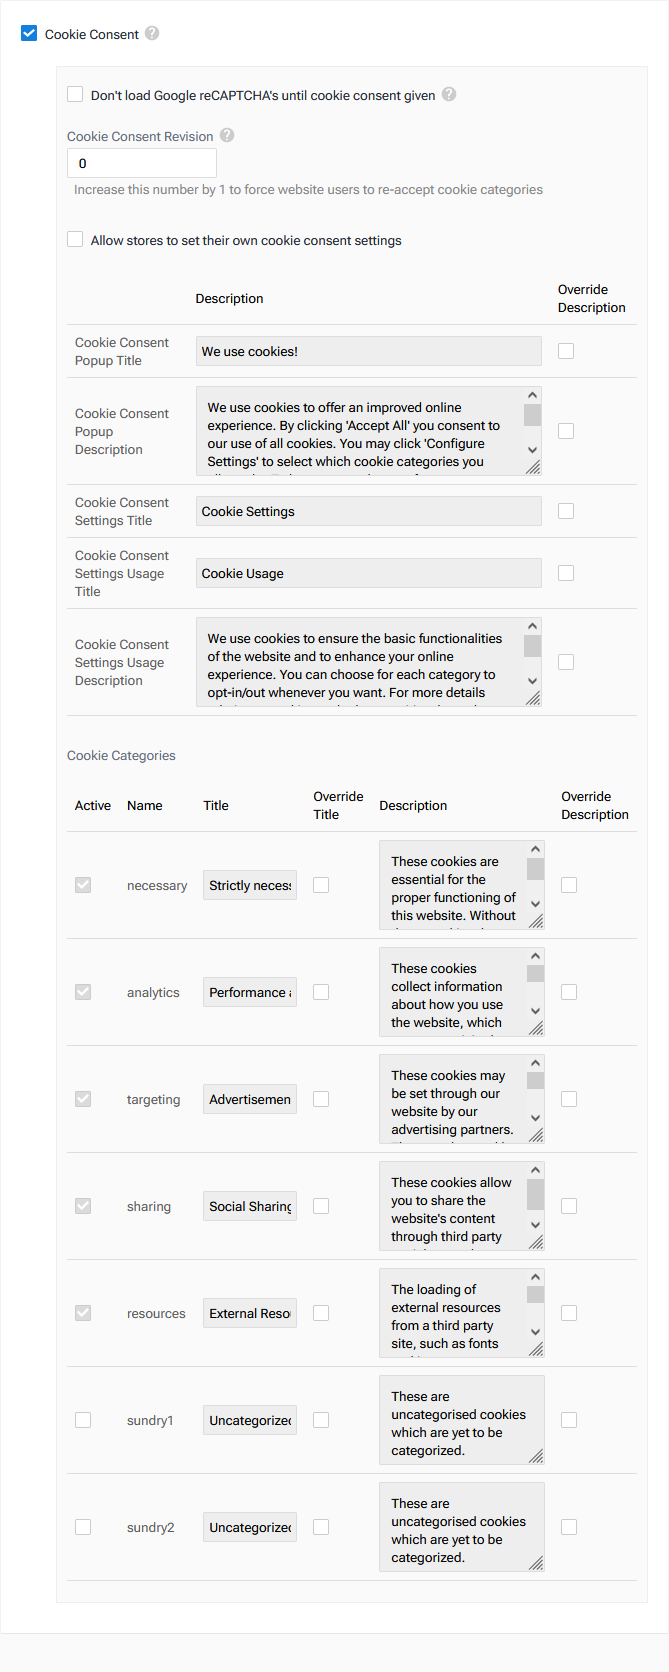
Task: Click the up scroll arrow on sharing category description
Action: coord(534,1169)
